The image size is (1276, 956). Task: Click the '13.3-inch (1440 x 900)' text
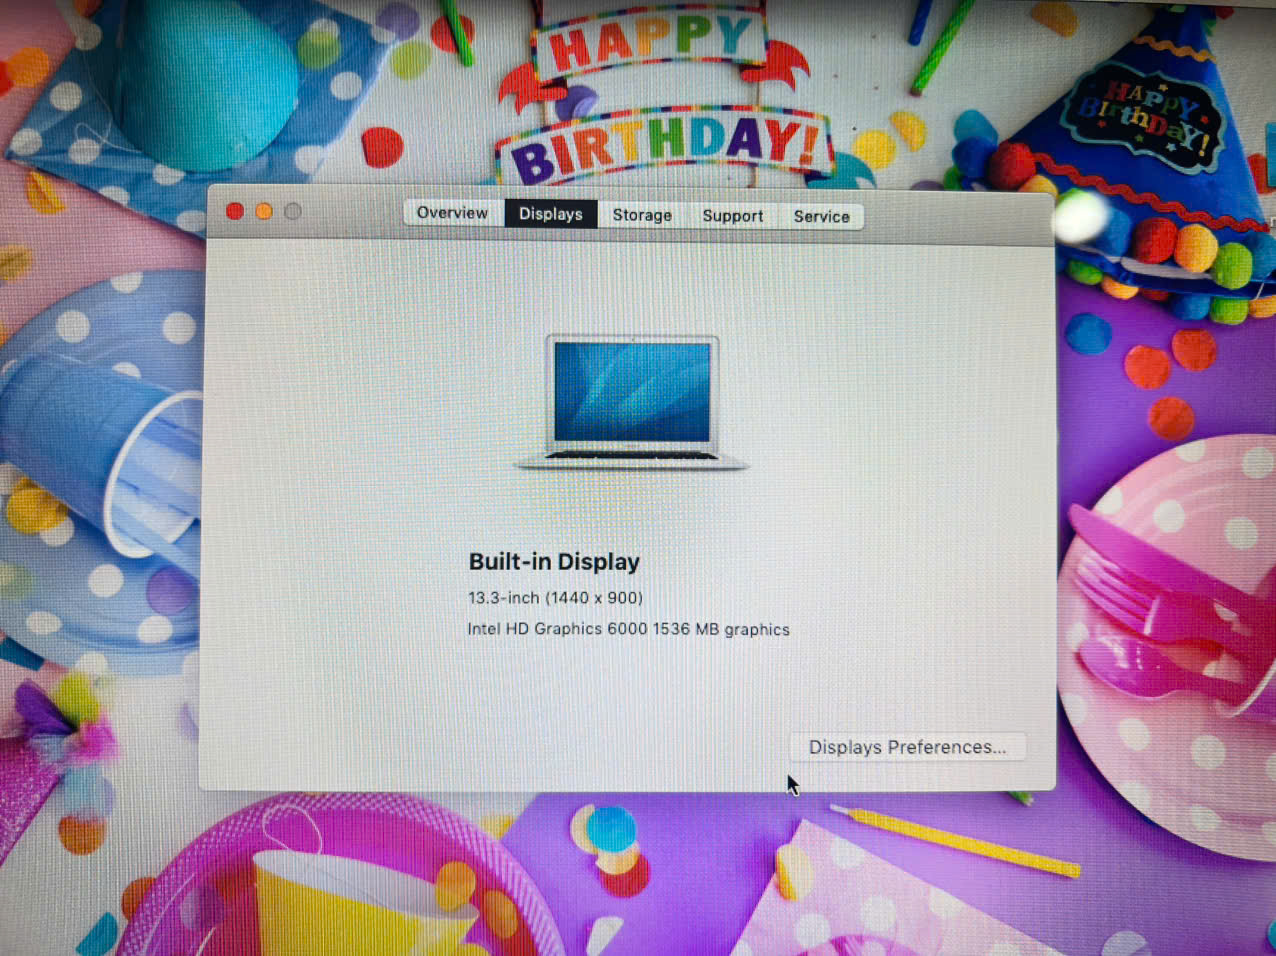tap(555, 598)
